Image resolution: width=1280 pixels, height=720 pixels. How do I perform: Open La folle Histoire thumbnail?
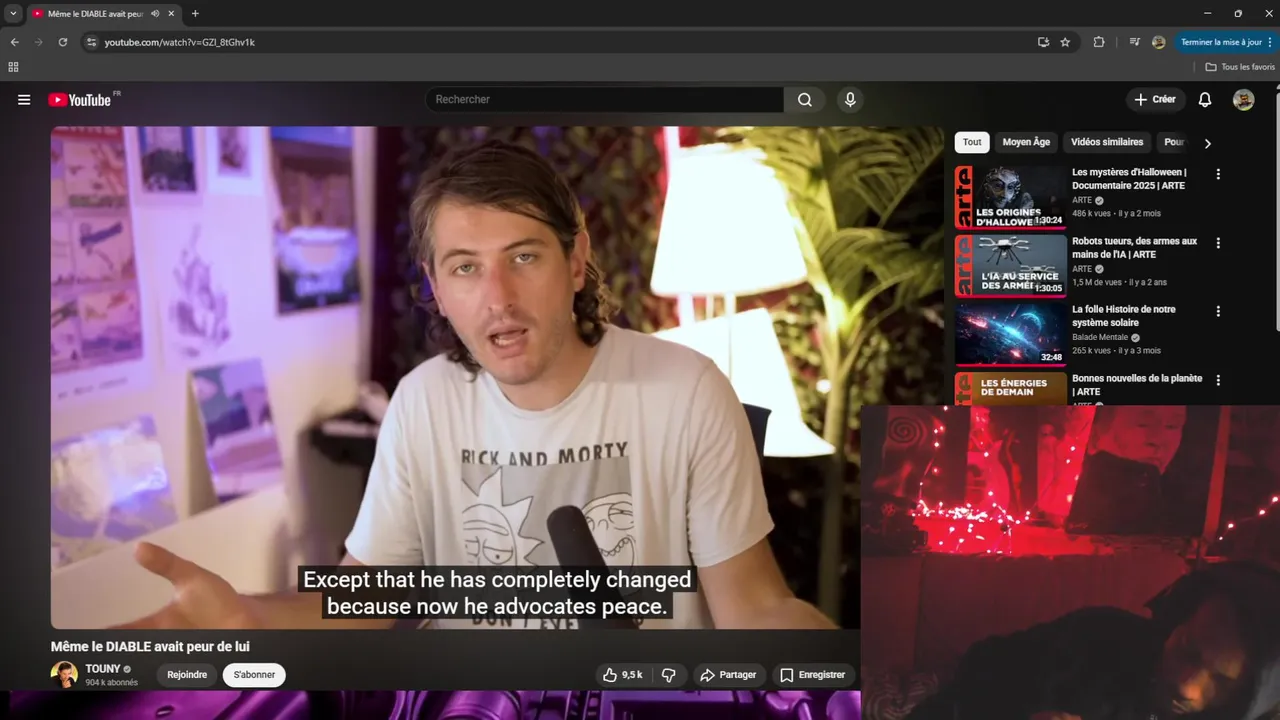pos(1011,334)
